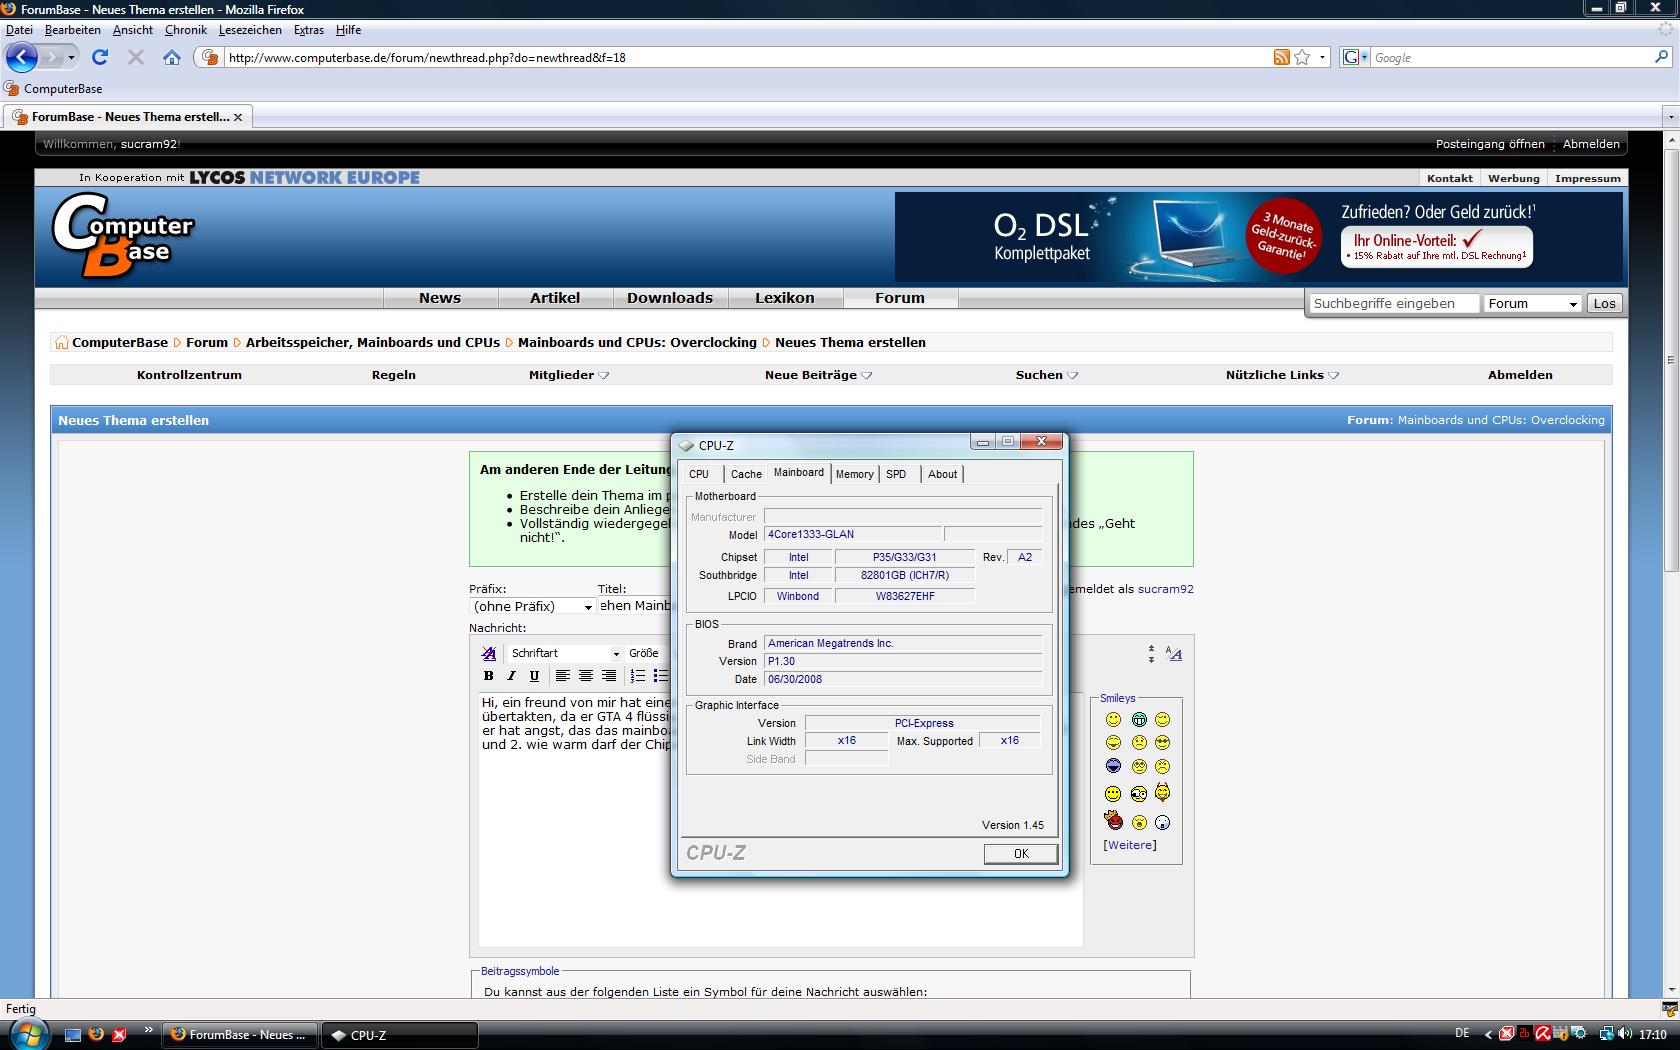1680x1050 pixels.
Task: Open the Chronik menu in Firefox
Action: (x=186, y=30)
